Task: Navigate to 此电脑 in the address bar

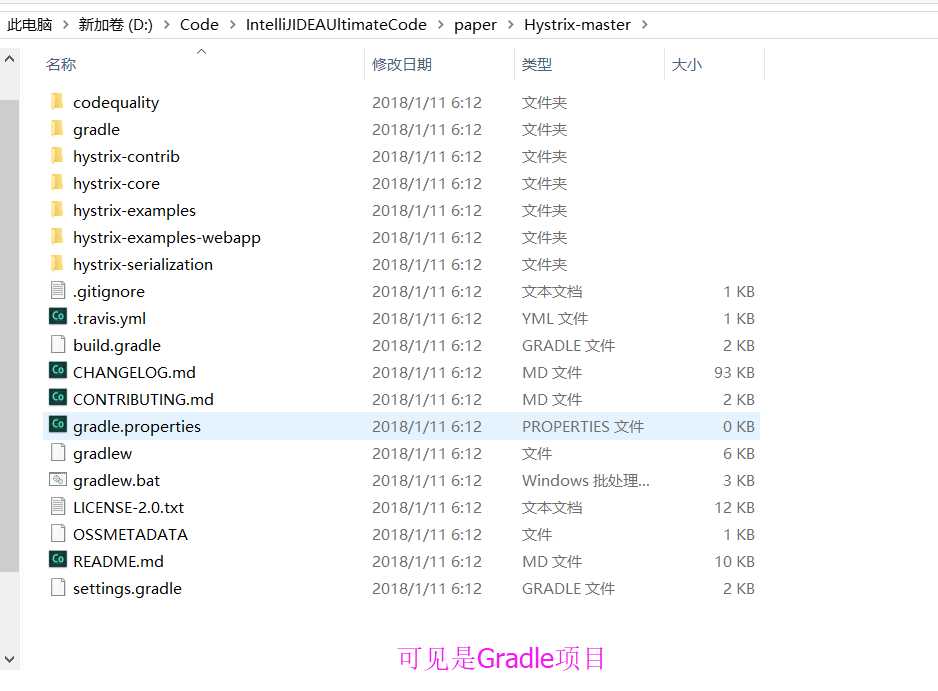Action: click(29, 25)
